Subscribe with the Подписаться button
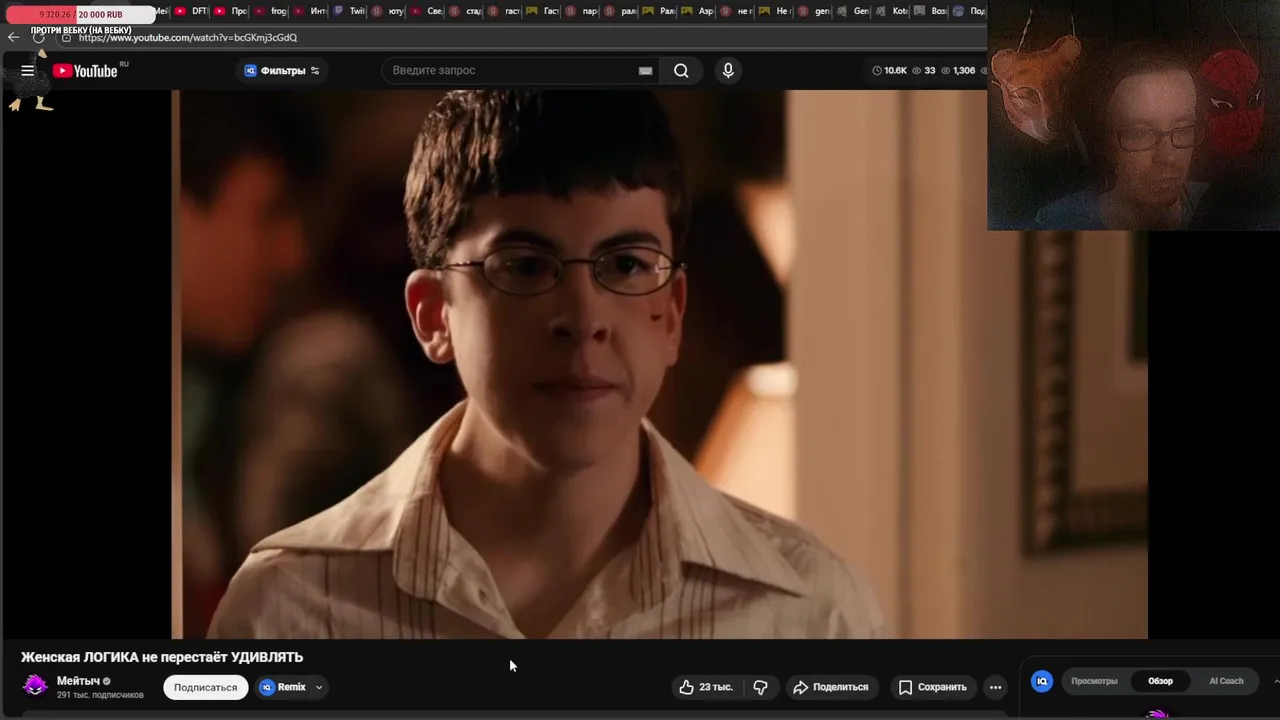 (x=205, y=687)
